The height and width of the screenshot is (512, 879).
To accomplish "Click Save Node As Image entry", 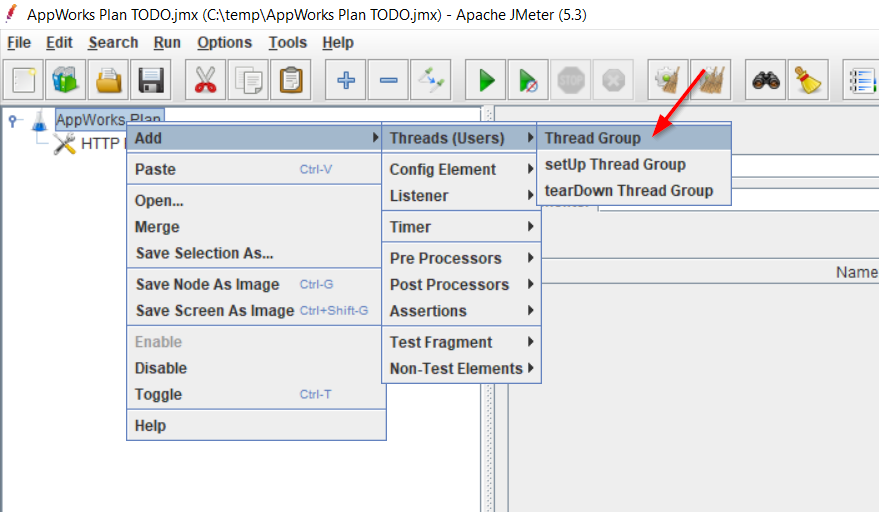I will click(207, 285).
